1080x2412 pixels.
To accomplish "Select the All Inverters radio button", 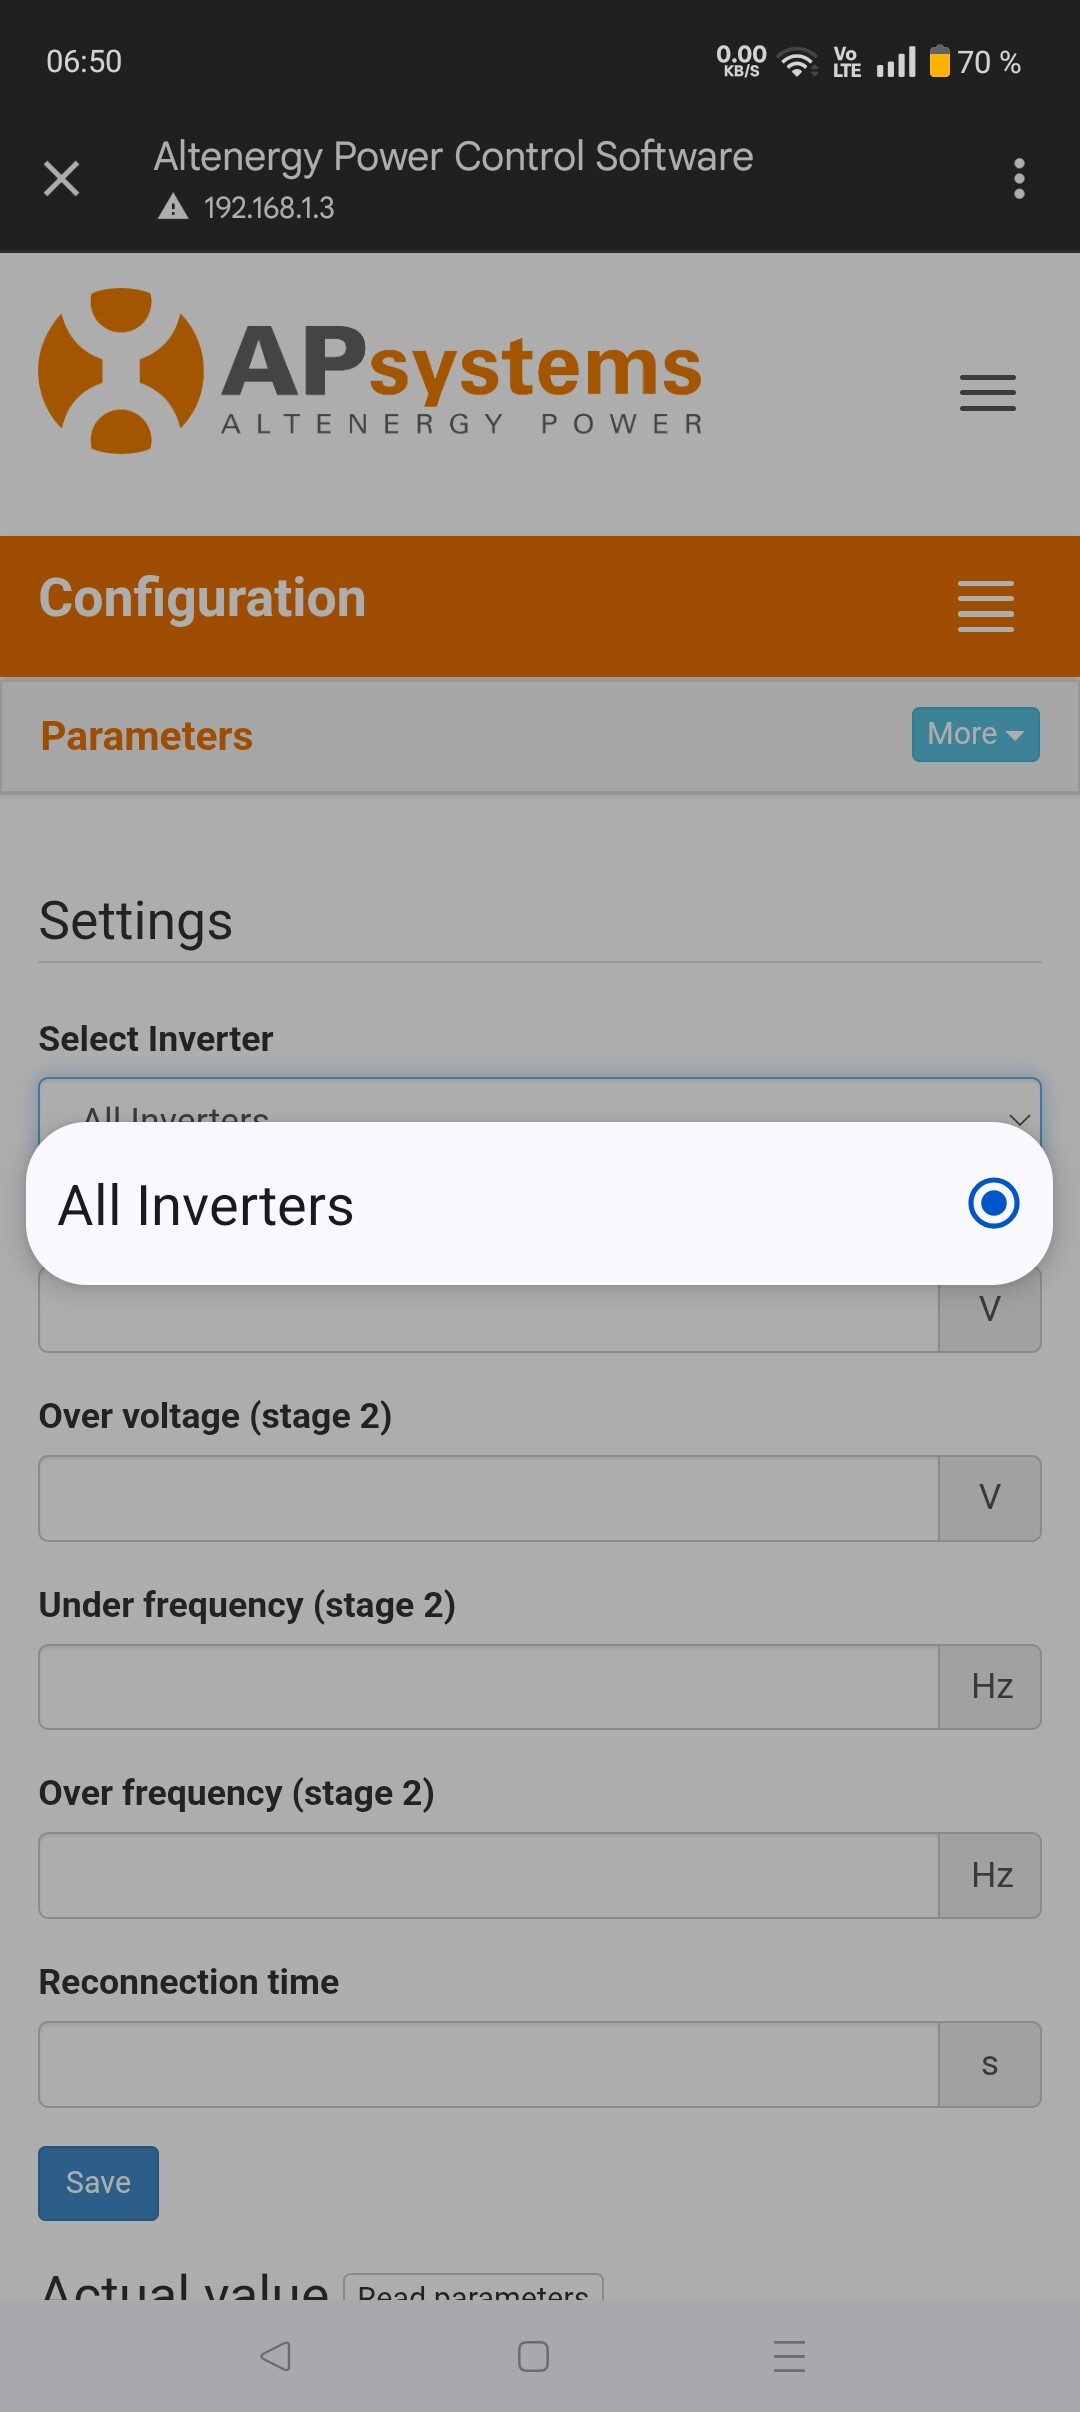I will coord(993,1203).
